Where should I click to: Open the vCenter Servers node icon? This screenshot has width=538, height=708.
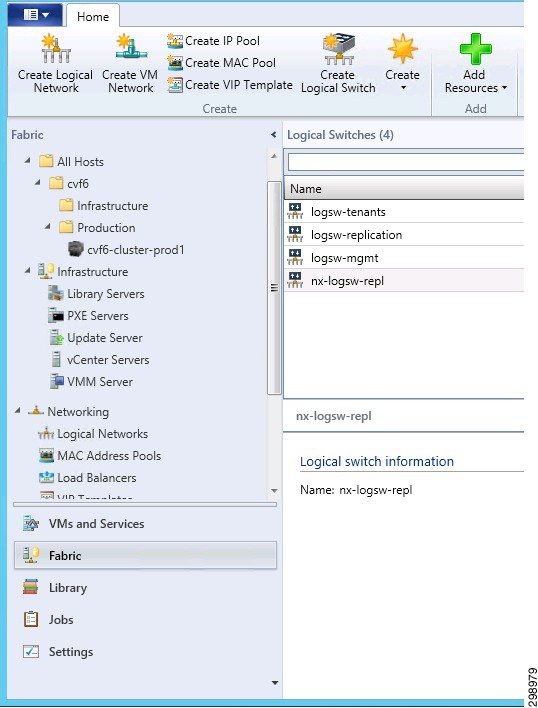coord(56,359)
